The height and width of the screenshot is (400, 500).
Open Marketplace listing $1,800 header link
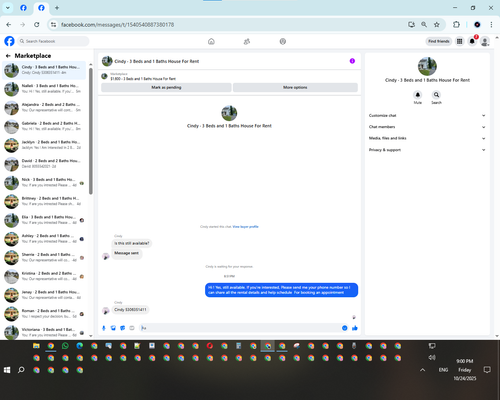(x=143, y=79)
